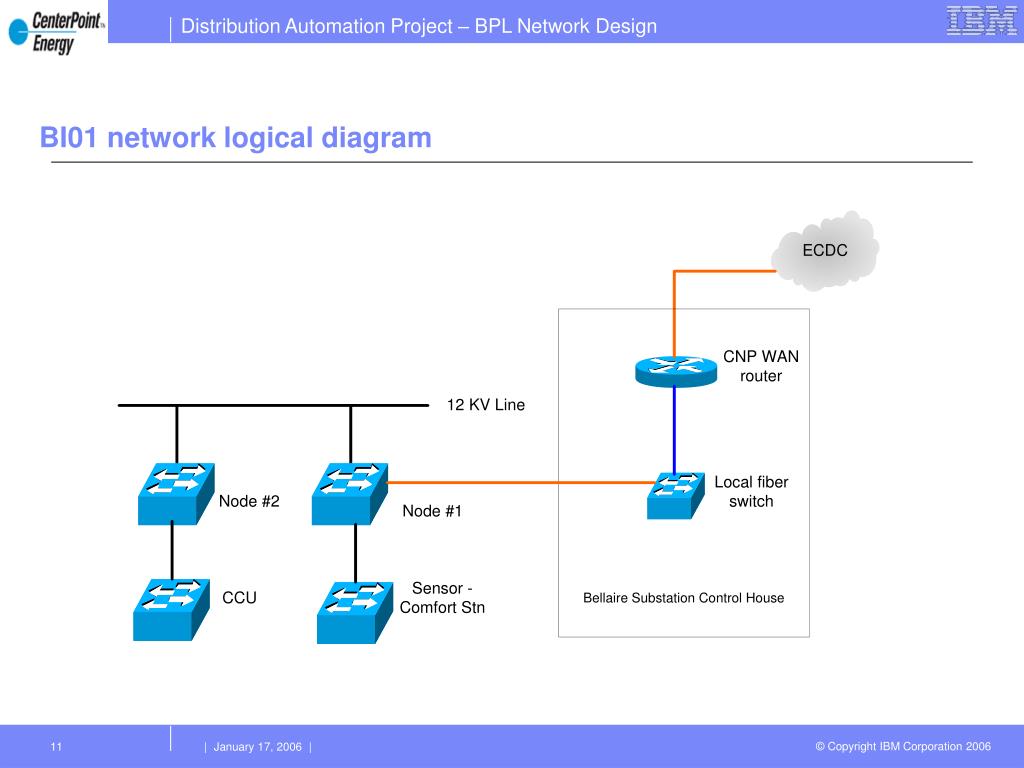Select the Bellaire Substation Control House label
This screenshot has width=1024, height=768.
(684, 598)
